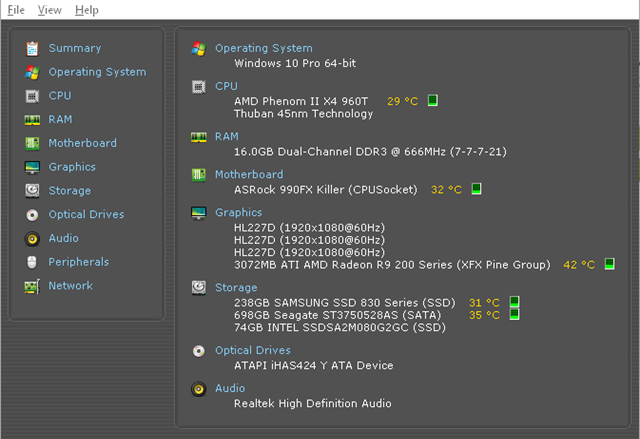Viewport: 640px width, 439px height.
Task: Open the File menu
Action: pyautogui.click(x=16, y=10)
